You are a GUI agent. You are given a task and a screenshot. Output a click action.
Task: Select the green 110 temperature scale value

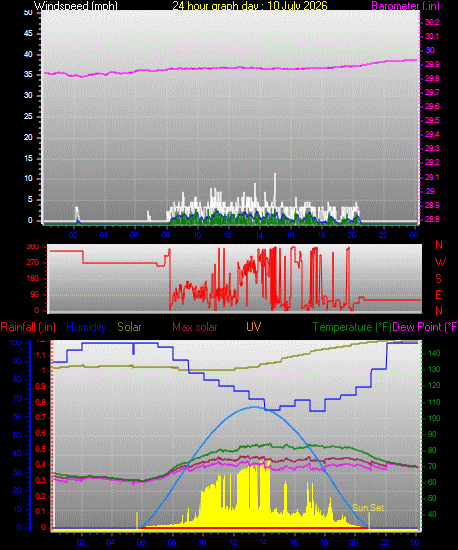(434, 402)
